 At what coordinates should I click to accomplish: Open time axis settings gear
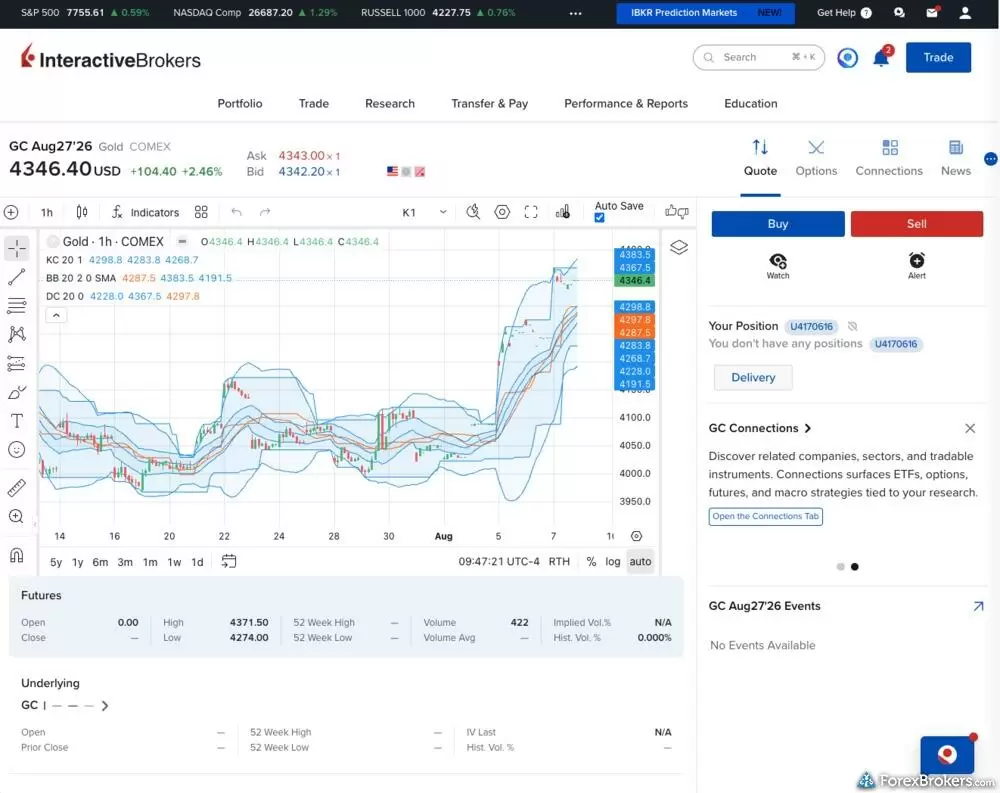pyautogui.click(x=636, y=536)
